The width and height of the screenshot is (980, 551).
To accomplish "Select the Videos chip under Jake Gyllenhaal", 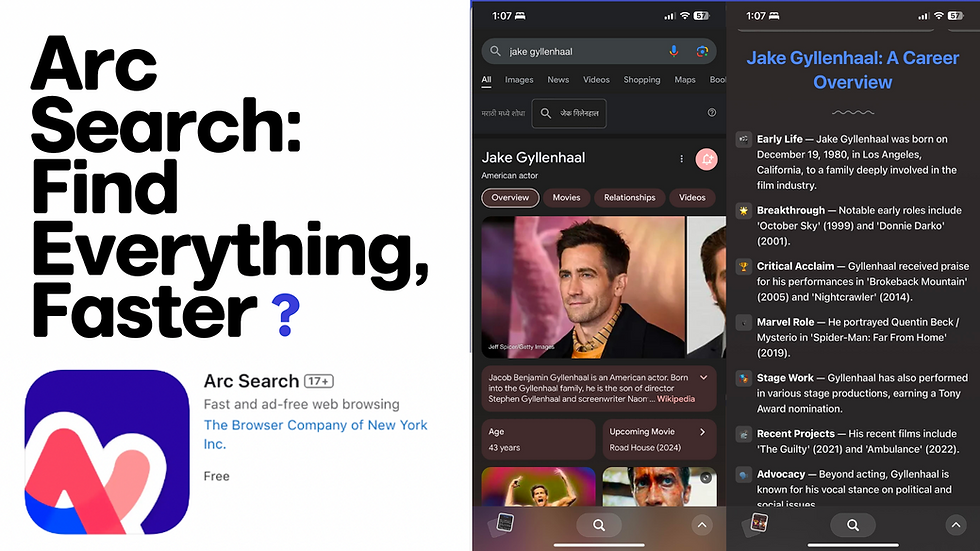I will point(692,197).
